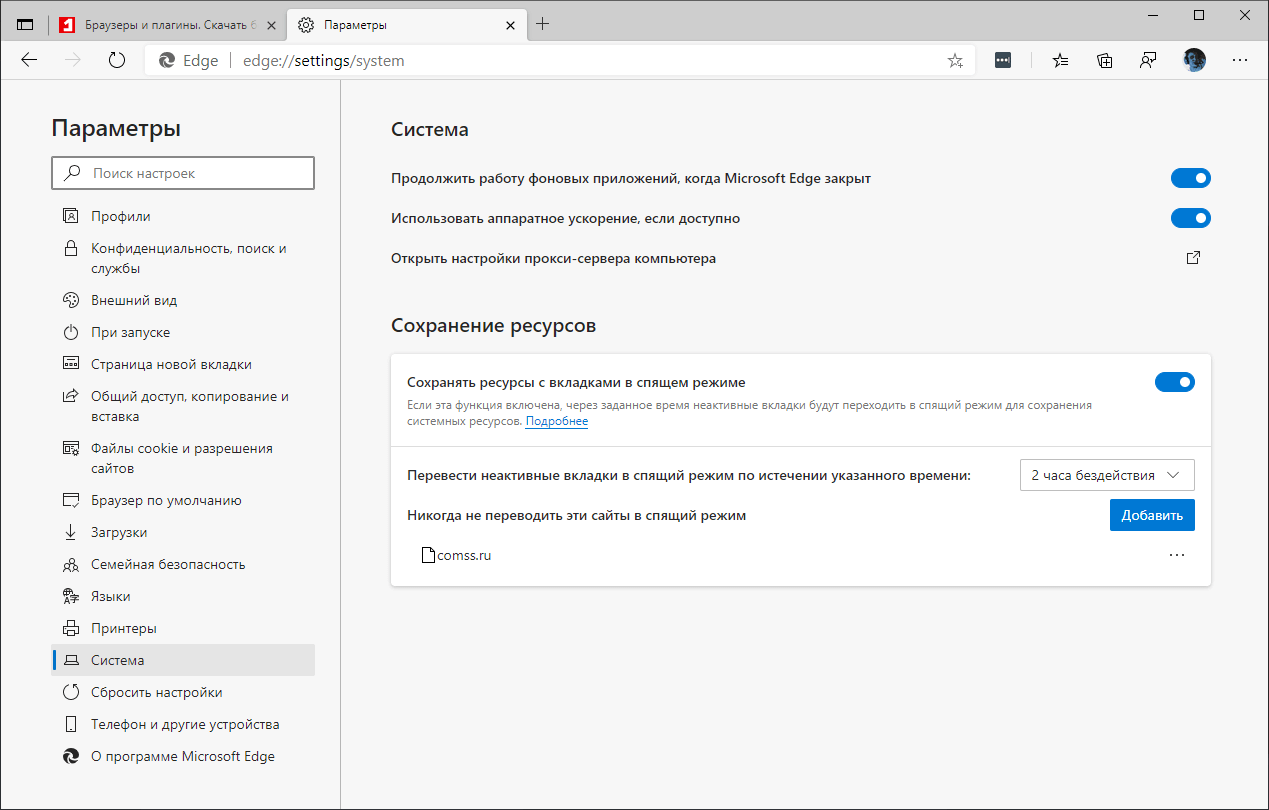This screenshot has width=1269, height=810.
Task: Open more options for comss.ru
Action: click(x=1176, y=555)
